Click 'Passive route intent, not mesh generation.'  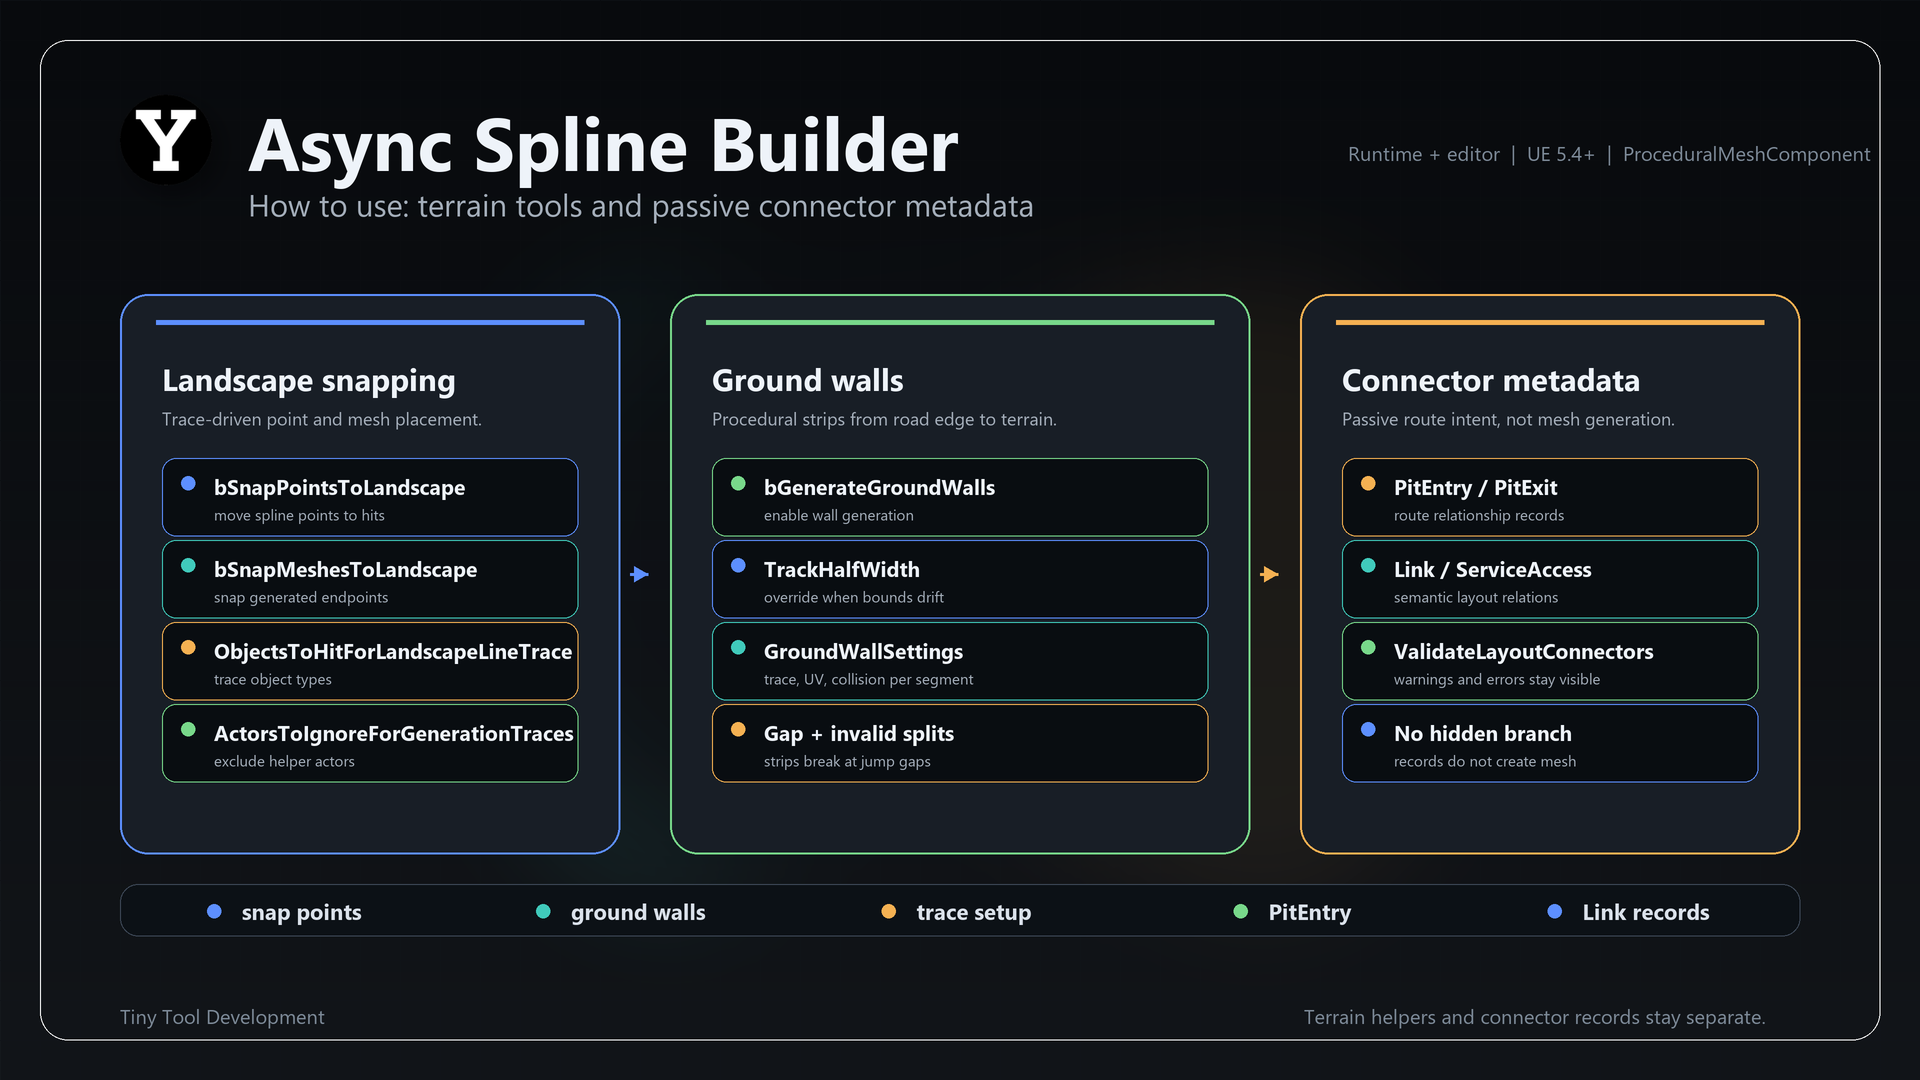point(1508,419)
